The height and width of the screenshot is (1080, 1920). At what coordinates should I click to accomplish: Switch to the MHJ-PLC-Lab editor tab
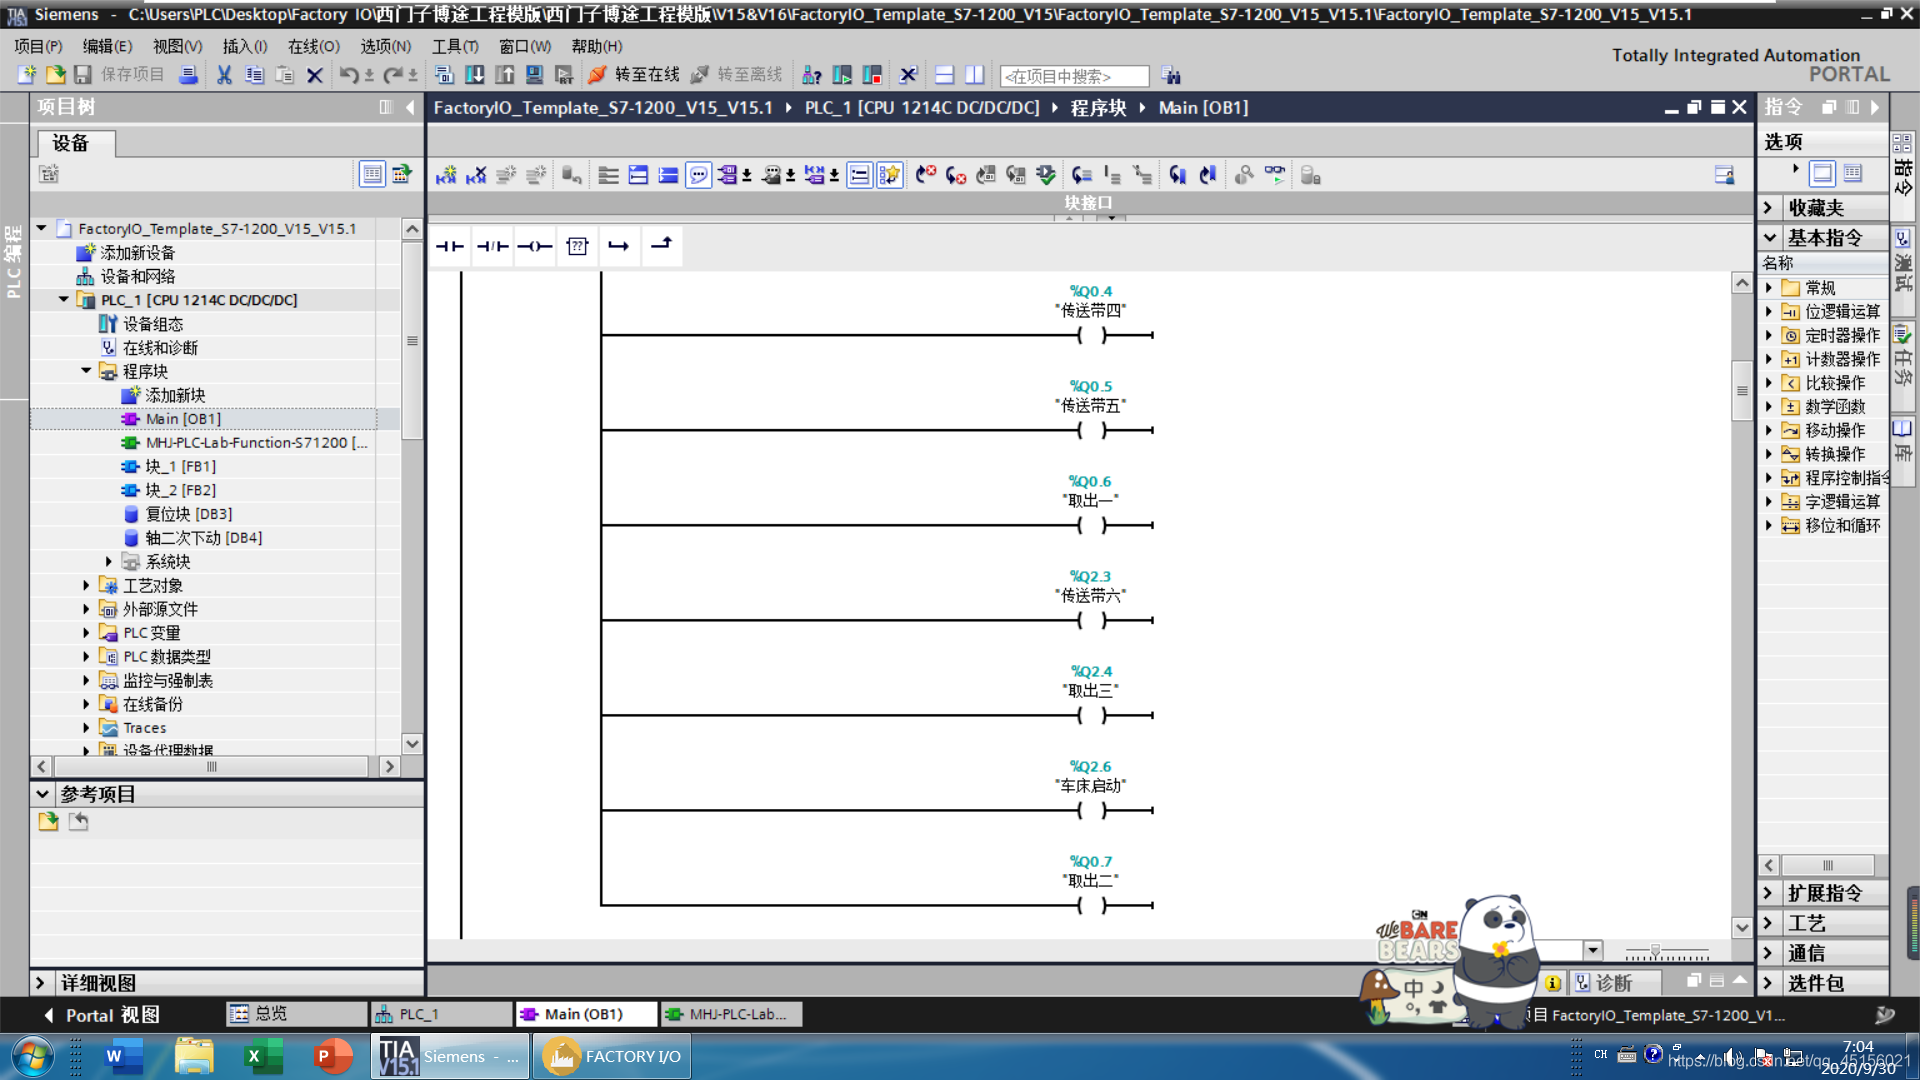[733, 1014]
